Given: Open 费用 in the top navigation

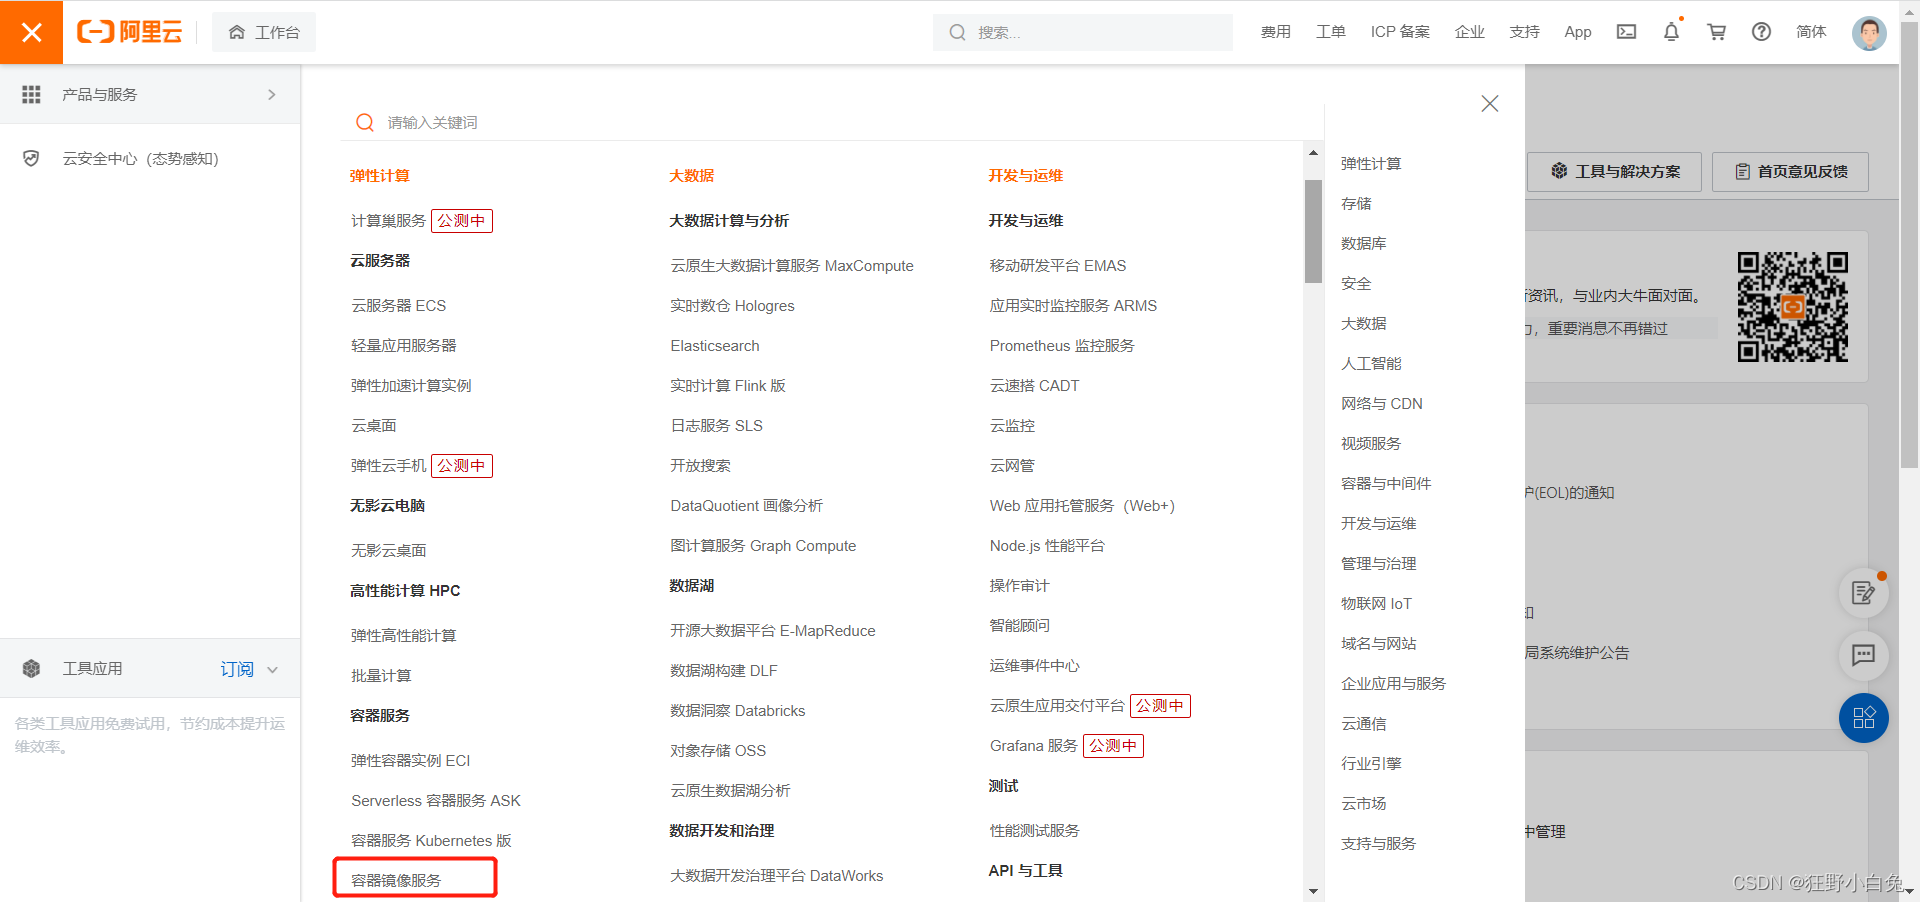Looking at the screenshot, I should pos(1275,32).
